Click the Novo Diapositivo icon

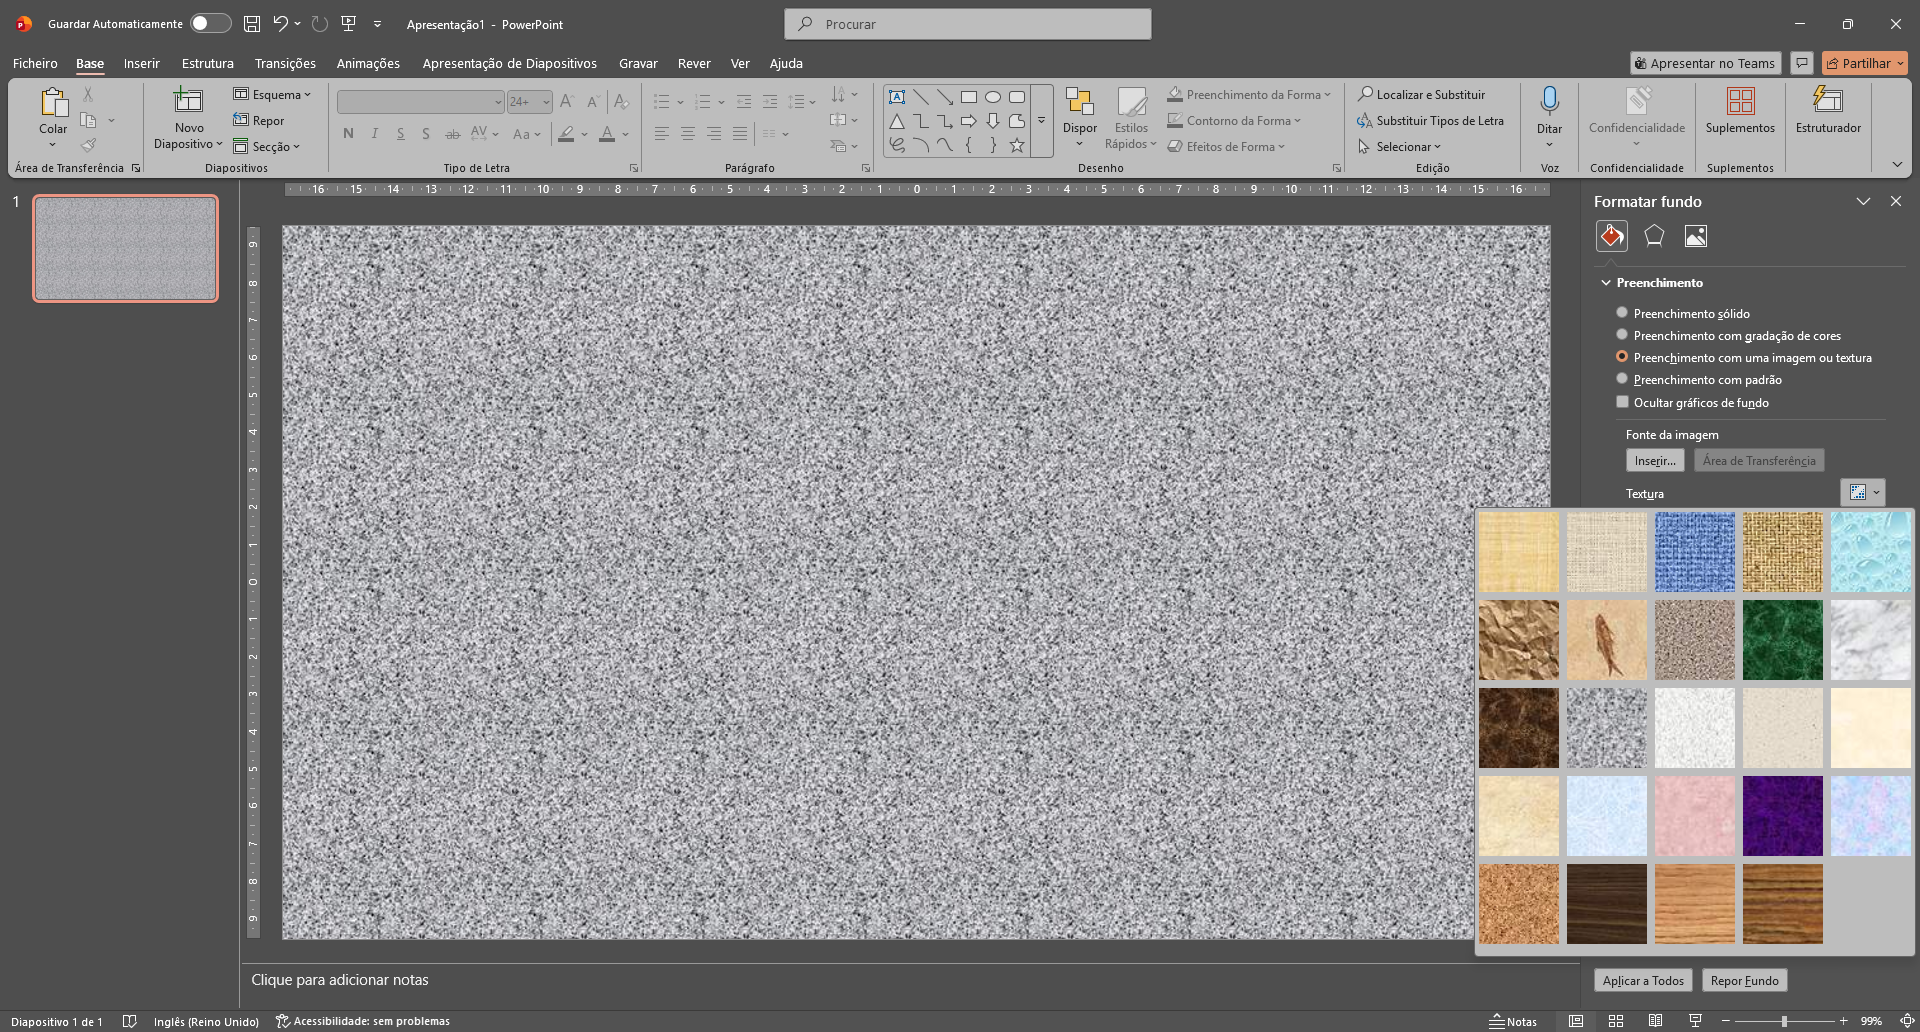188,101
